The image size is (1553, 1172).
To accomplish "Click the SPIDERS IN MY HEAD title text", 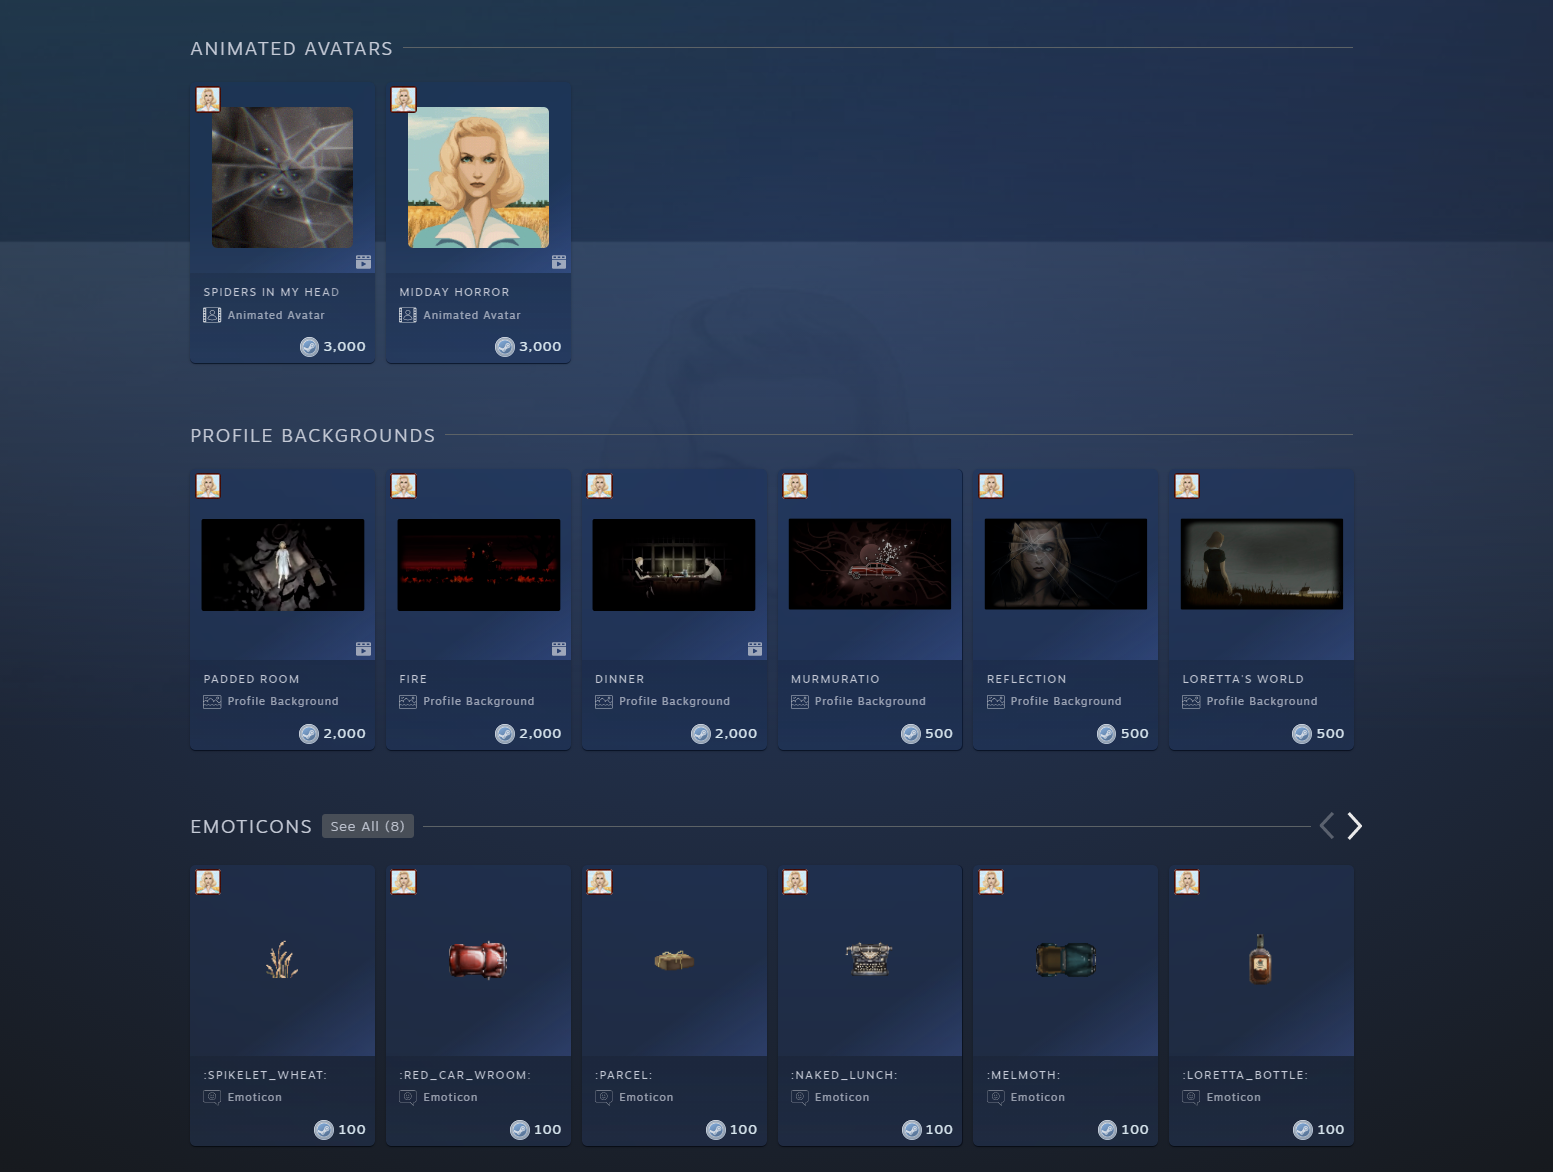I will click(271, 292).
